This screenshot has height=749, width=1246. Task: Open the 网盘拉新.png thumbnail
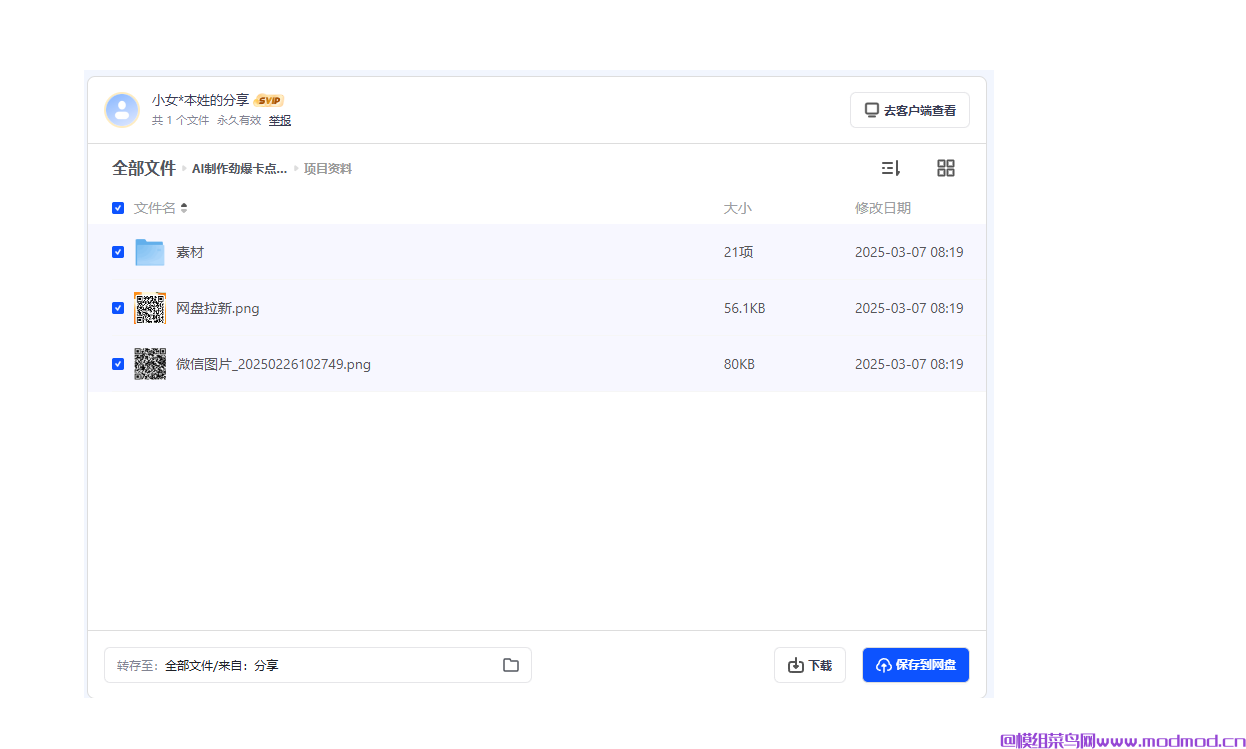tap(150, 308)
